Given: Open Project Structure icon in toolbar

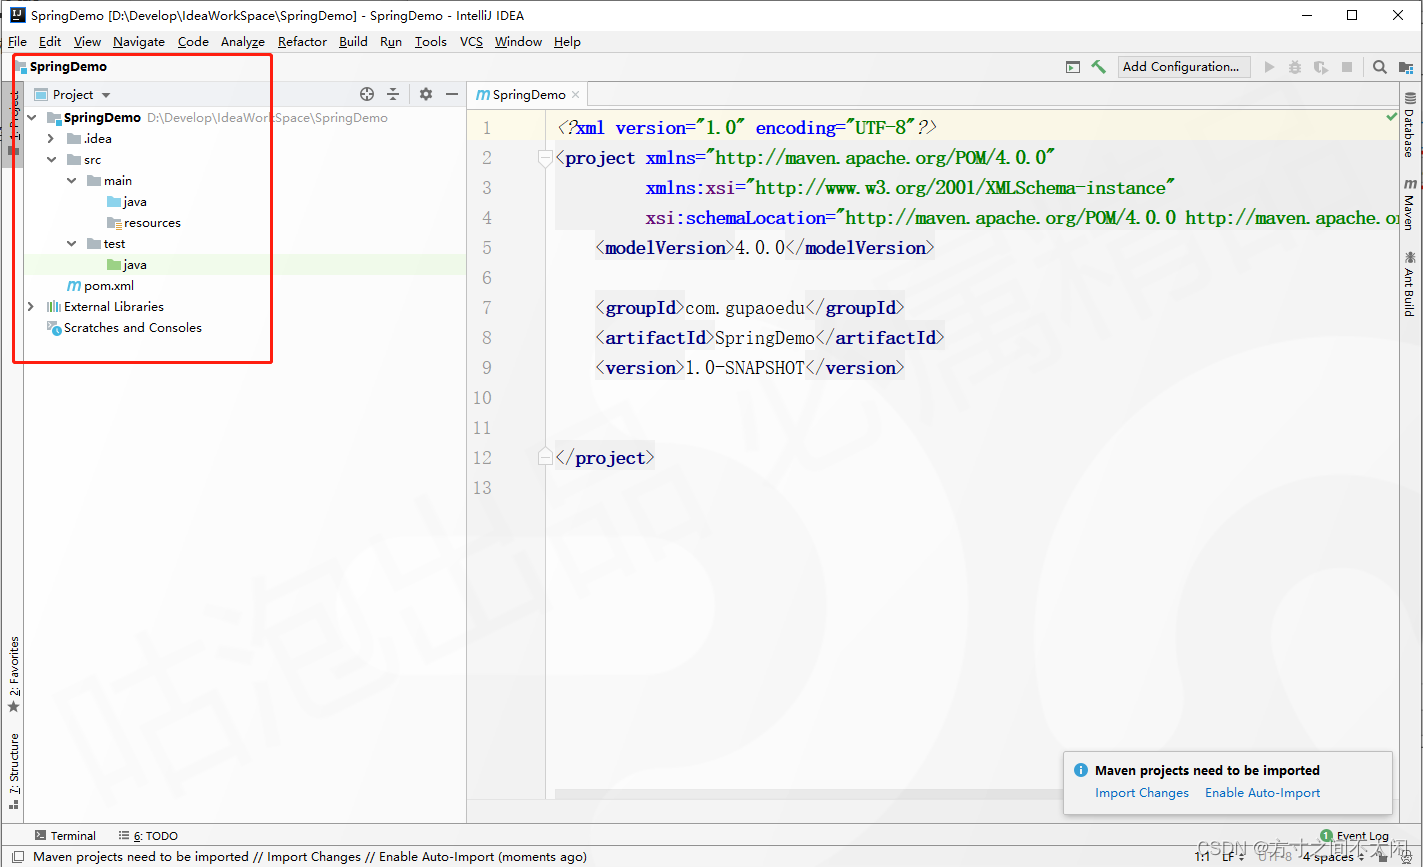Looking at the screenshot, I should [x=1406, y=67].
